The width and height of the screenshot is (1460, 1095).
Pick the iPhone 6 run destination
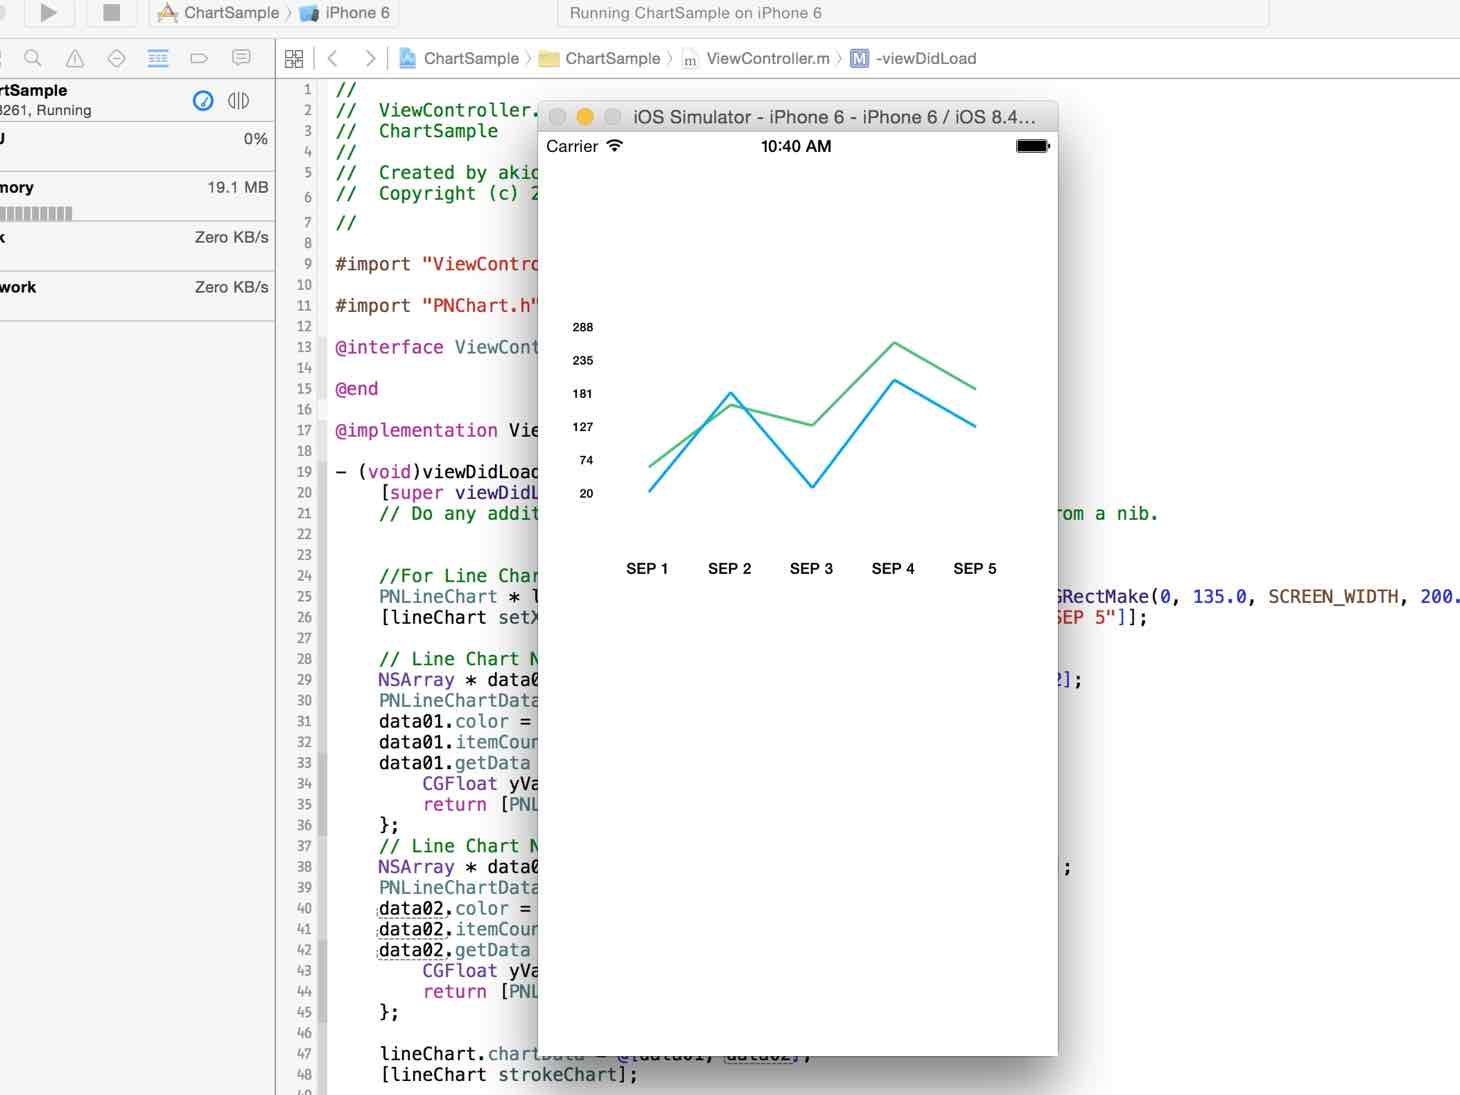click(345, 13)
